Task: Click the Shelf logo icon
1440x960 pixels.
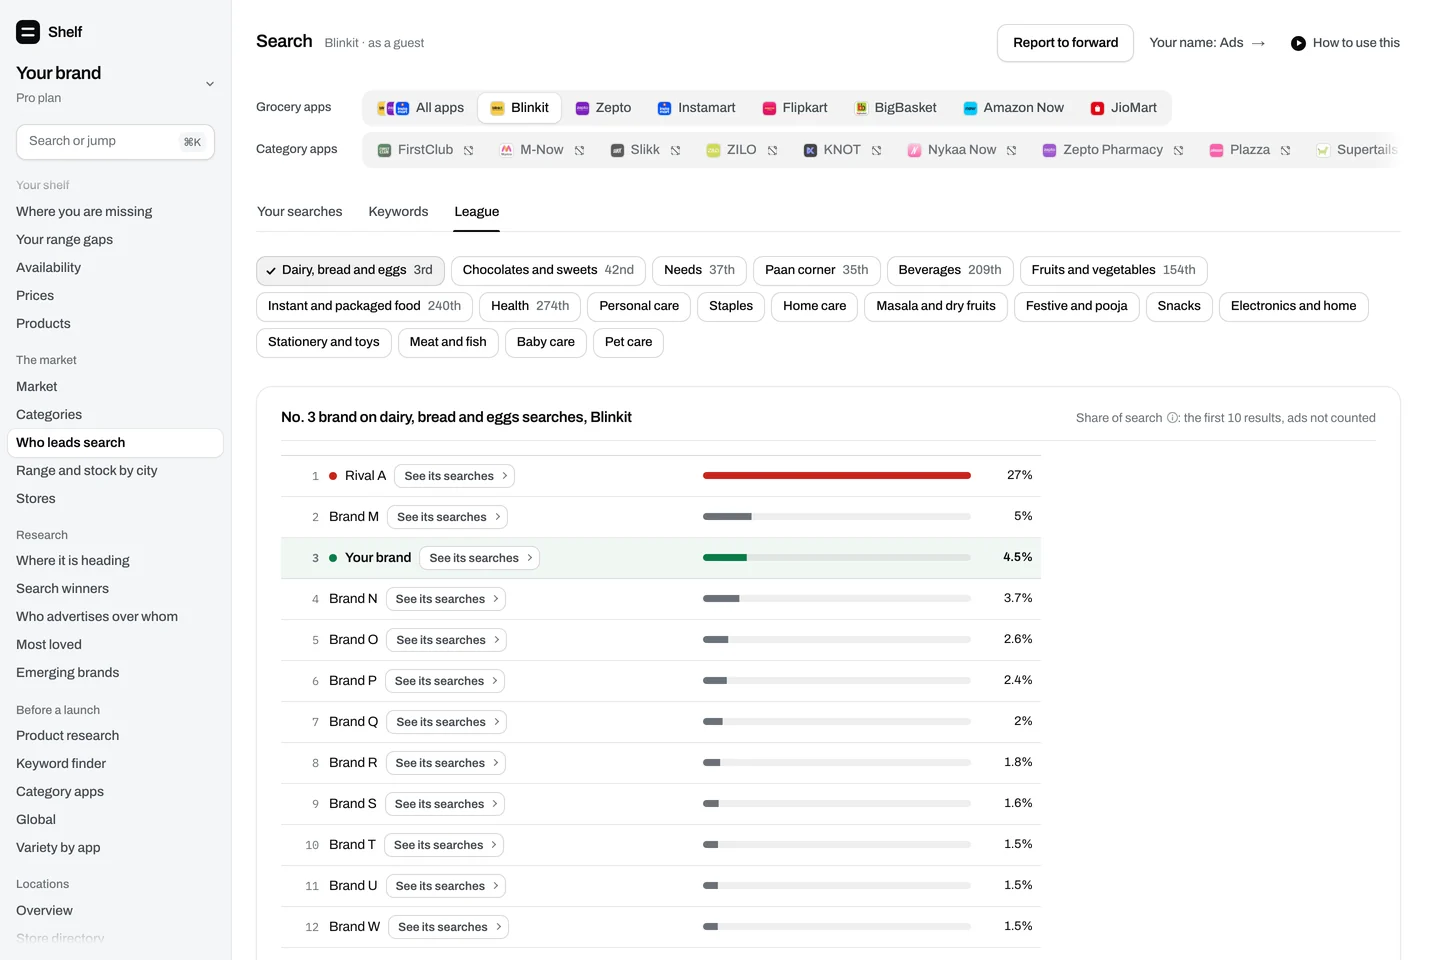Action: click(x=28, y=32)
